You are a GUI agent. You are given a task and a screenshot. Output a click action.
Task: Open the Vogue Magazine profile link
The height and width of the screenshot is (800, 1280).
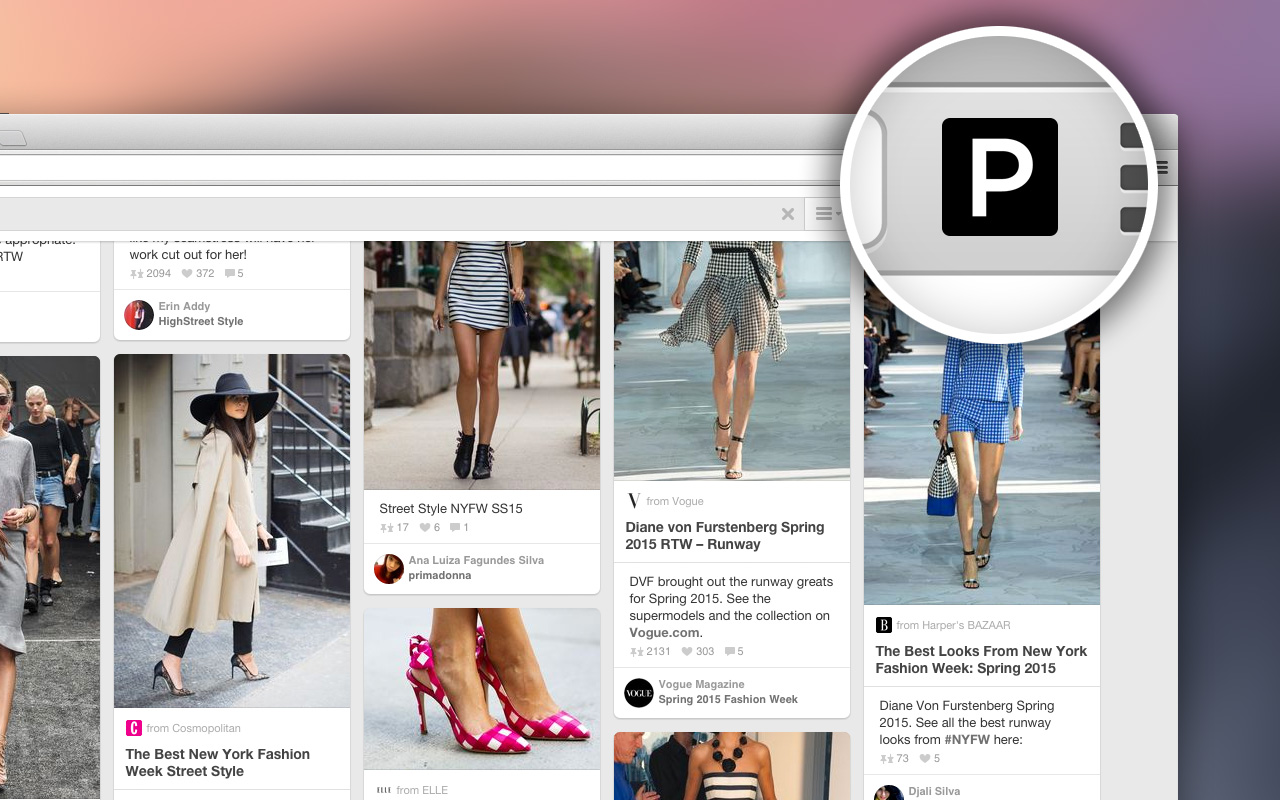click(701, 684)
